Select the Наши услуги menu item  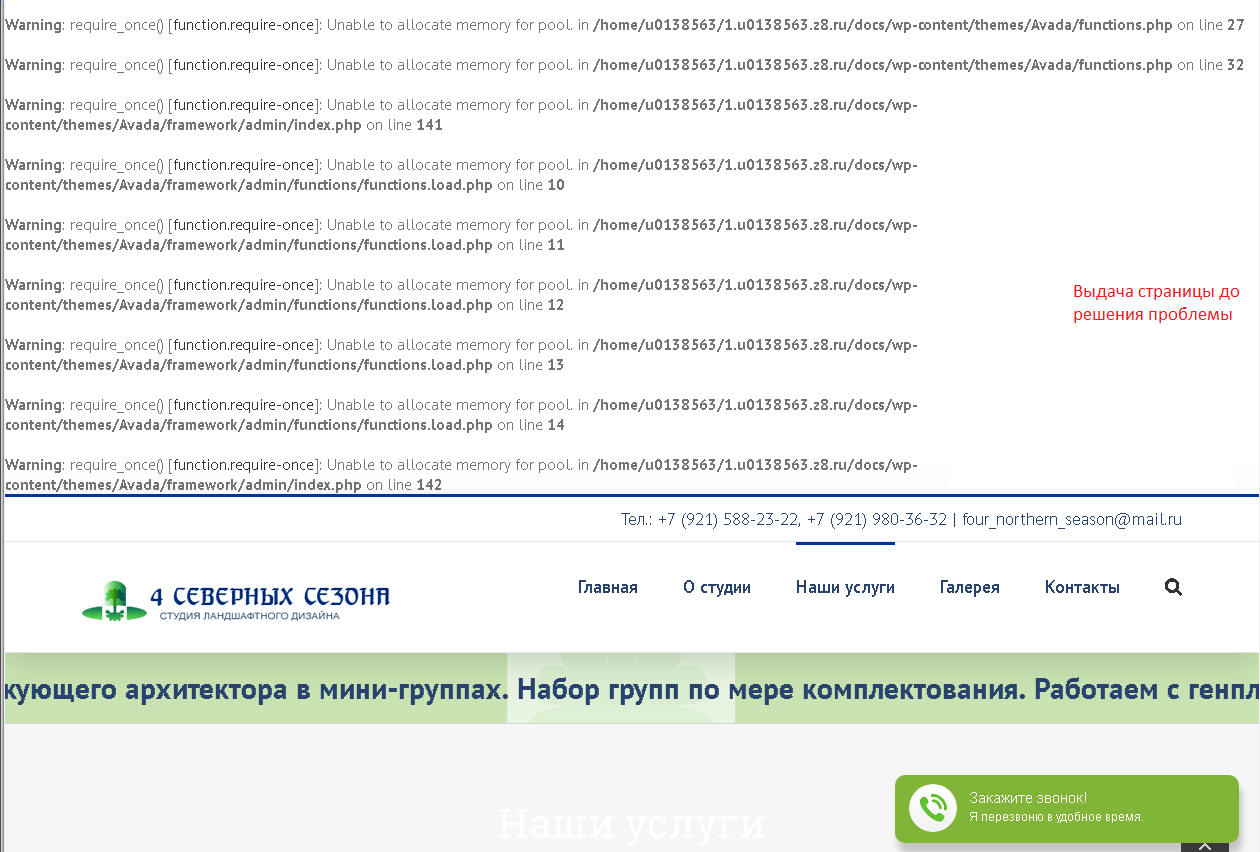845,587
